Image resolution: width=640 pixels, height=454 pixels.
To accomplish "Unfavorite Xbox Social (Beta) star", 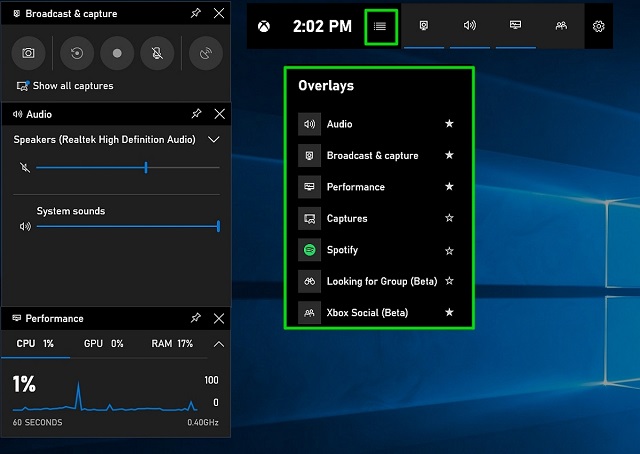I will coord(449,312).
